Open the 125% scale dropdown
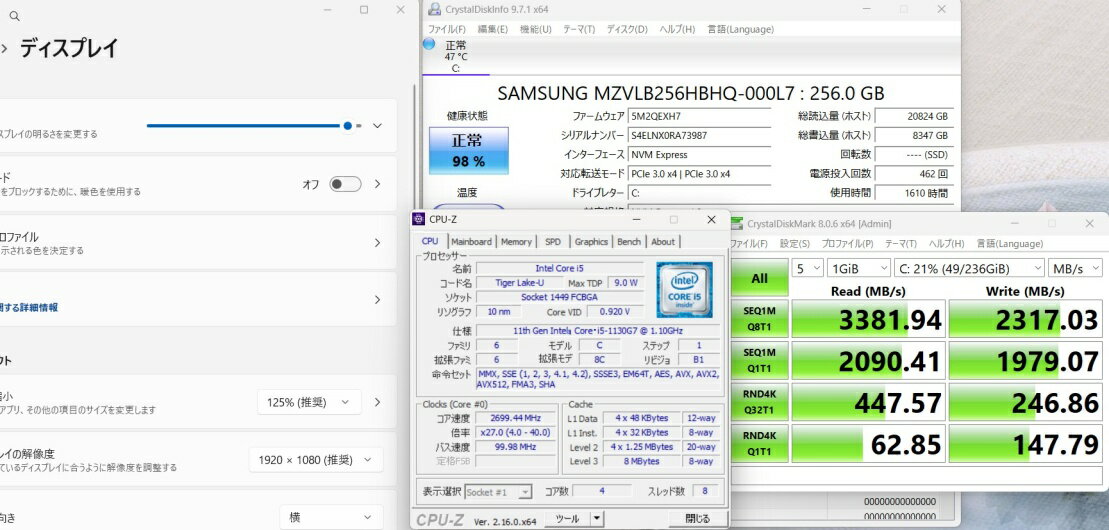Image resolution: width=1109 pixels, height=530 pixels. tap(309, 402)
